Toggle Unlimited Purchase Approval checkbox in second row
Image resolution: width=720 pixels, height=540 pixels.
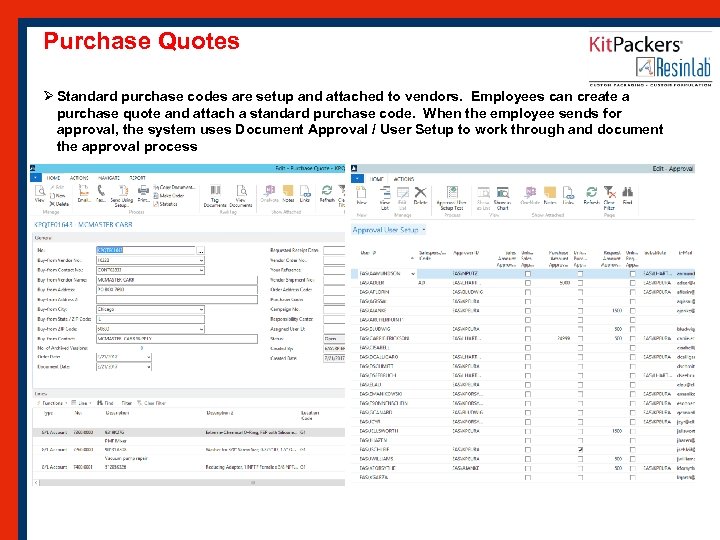(x=580, y=283)
